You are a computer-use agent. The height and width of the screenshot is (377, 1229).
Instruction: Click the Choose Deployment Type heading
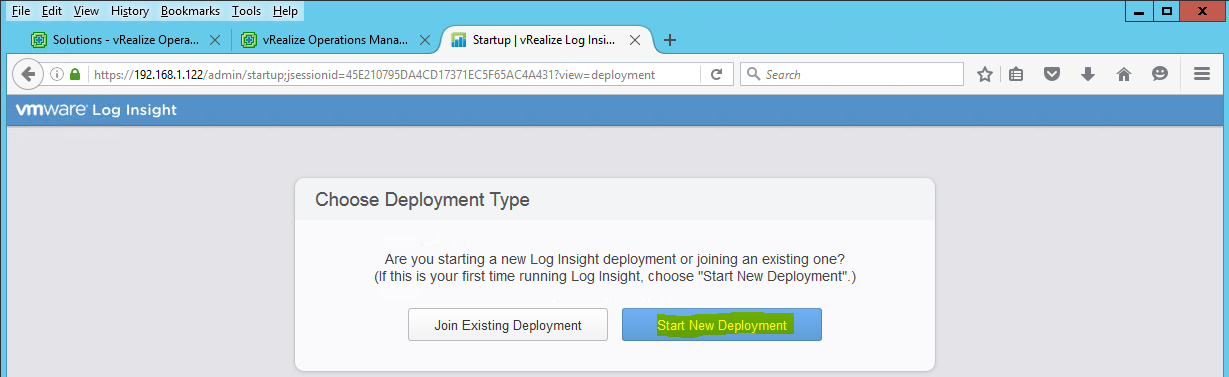coord(422,199)
